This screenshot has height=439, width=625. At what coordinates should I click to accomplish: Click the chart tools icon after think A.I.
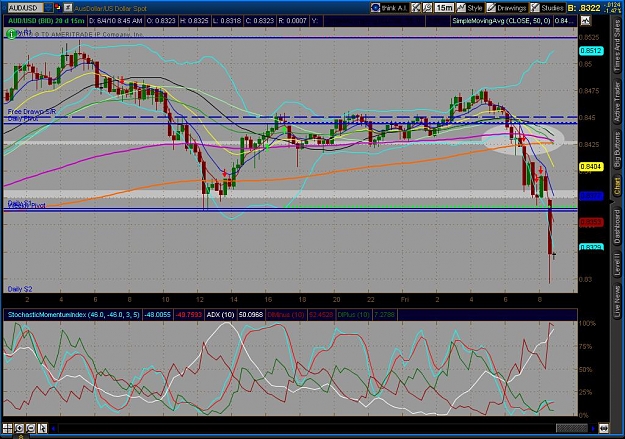point(416,8)
